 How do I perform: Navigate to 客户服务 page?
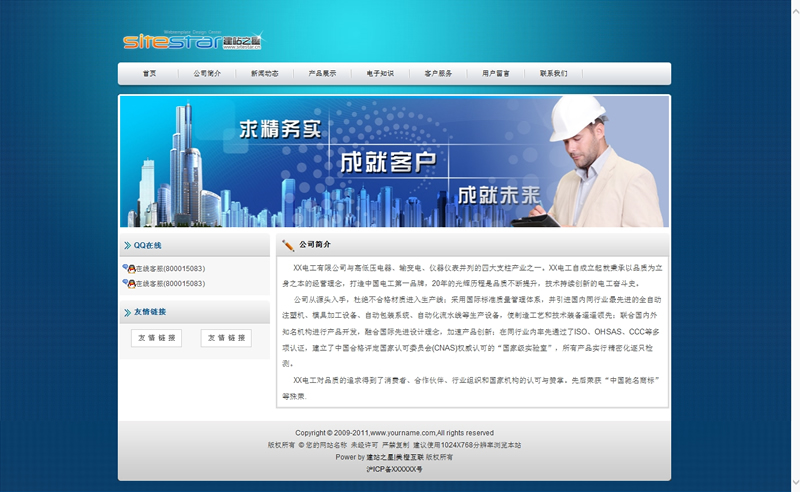438,74
